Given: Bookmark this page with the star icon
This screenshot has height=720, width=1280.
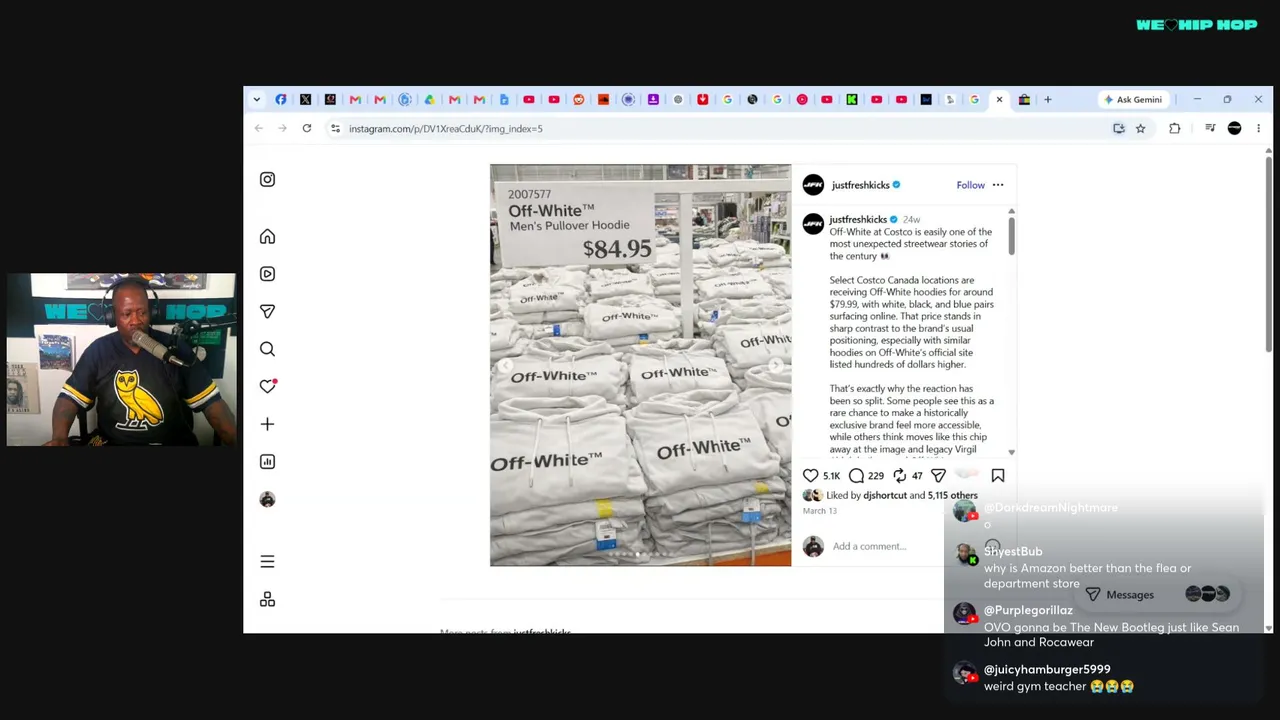Looking at the screenshot, I should pyautogui.click(x=1140, y=128).
